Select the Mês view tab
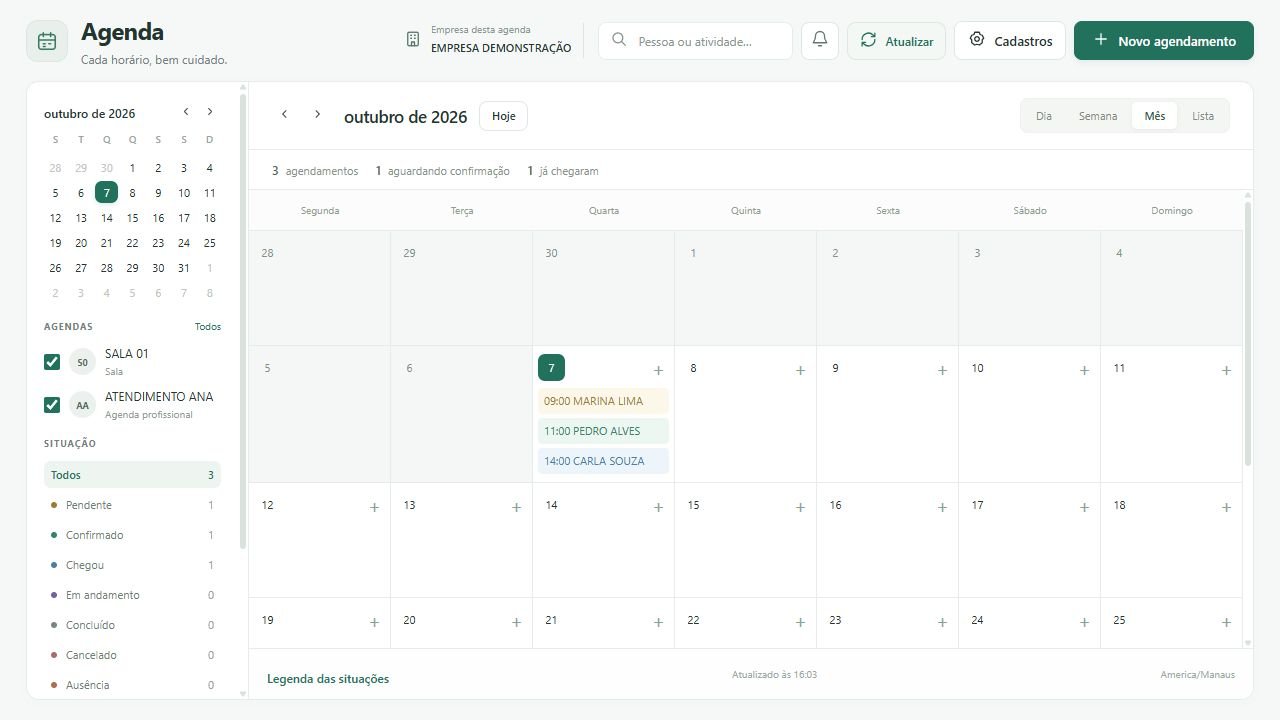Screen dimensions: 1280x720 1155,116
